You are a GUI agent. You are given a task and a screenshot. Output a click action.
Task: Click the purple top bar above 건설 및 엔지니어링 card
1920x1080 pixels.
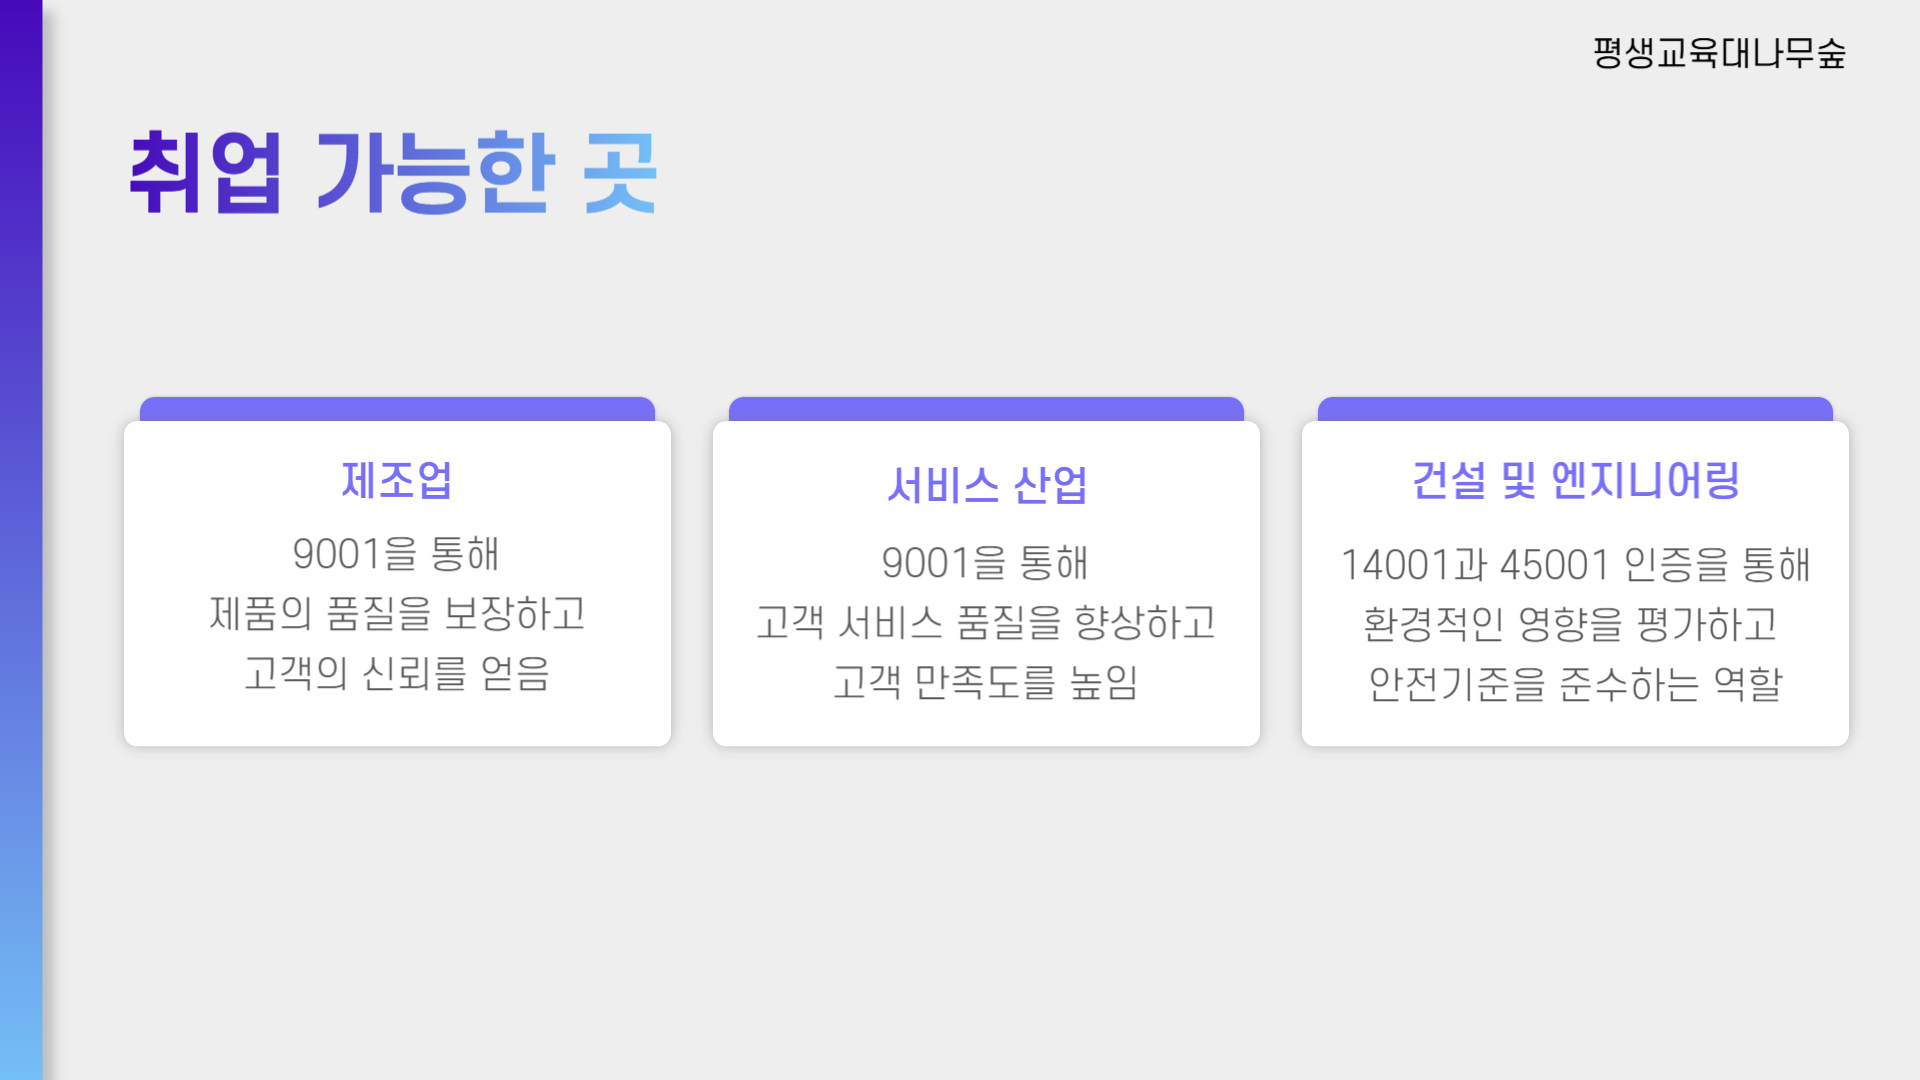pyautogui.click(x=1575, y=408)
